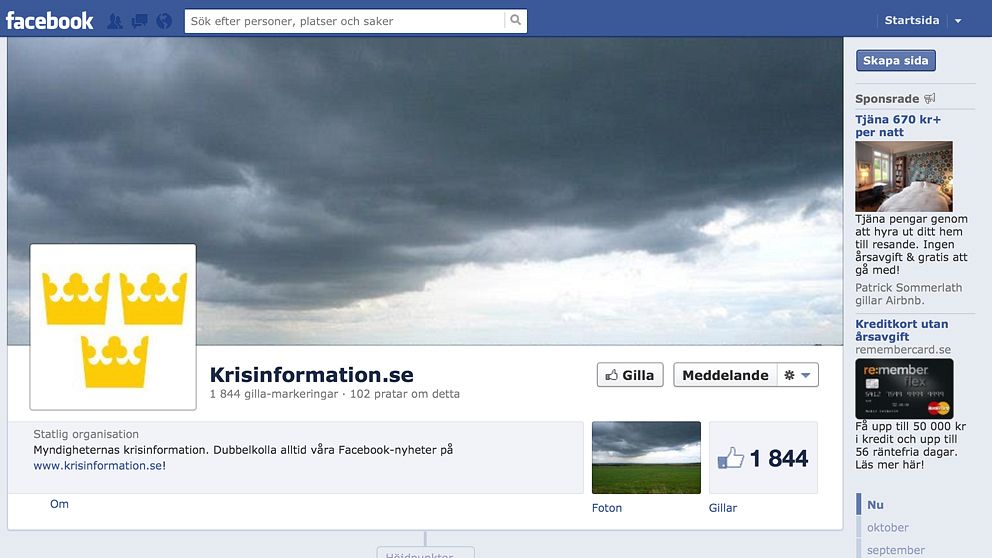The width and height of the screenshot is (992, 558).
Task: Click the 1 844 likes box
Action: [763, 457]
